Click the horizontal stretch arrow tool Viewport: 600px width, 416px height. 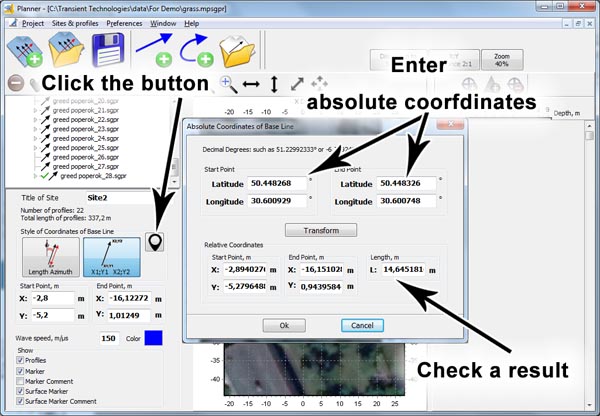(251, 84)
